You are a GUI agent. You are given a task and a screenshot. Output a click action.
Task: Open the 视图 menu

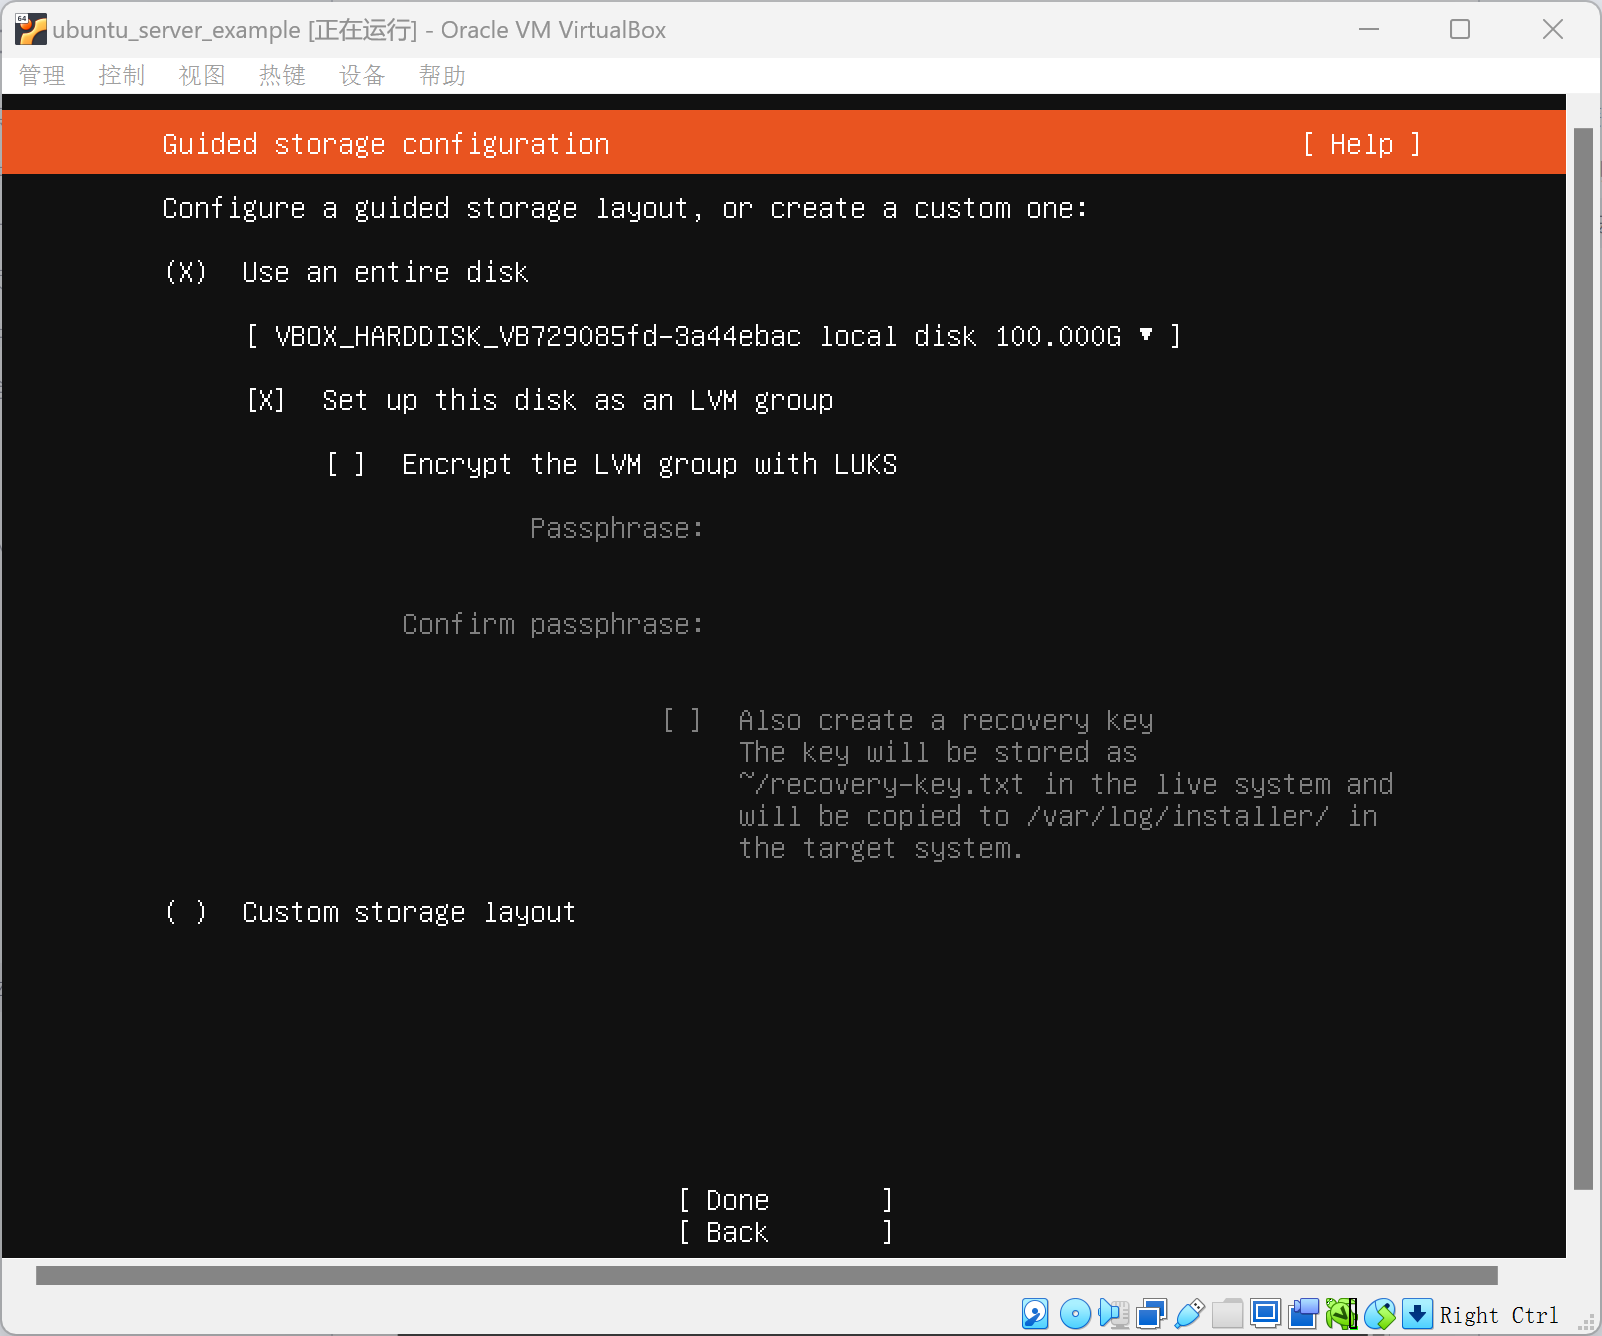coord(202,76)
